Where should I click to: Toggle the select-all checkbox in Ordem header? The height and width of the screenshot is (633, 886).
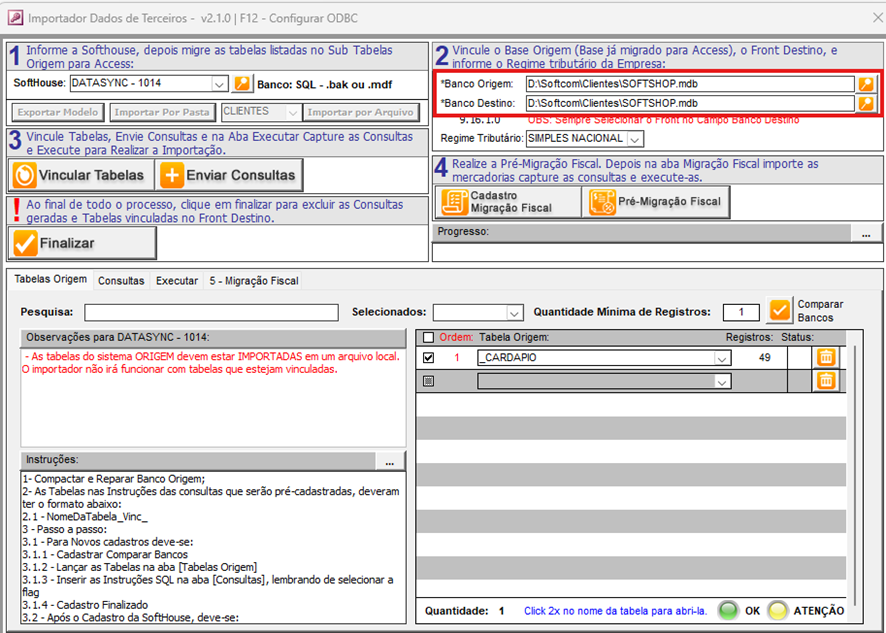429,337
